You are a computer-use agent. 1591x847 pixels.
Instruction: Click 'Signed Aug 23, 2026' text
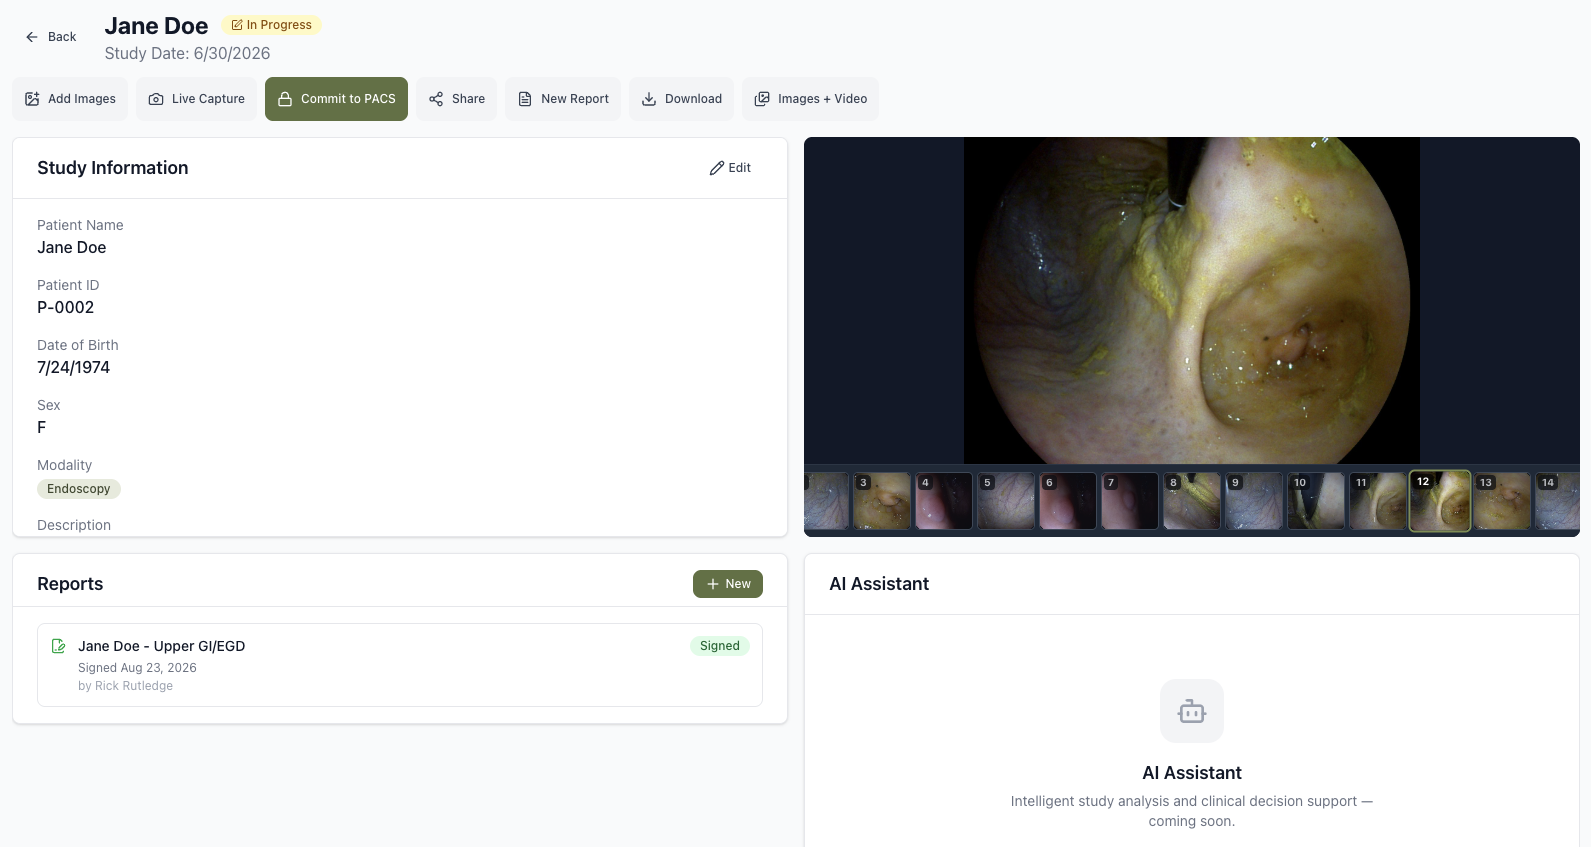[137, 668]
